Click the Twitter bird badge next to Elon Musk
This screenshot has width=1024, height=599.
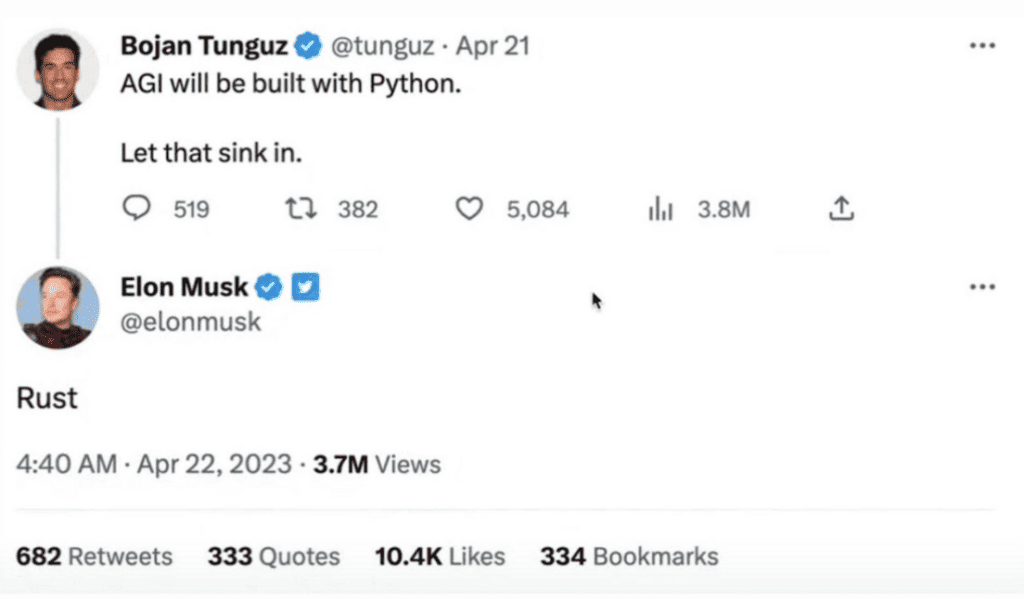[x=305, y=287]
